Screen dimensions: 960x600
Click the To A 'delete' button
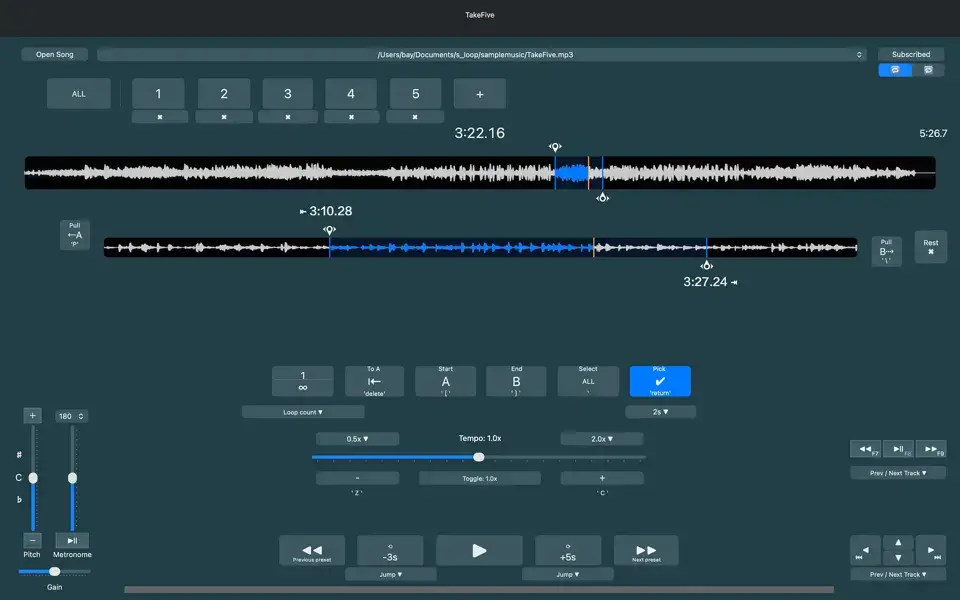374,381
